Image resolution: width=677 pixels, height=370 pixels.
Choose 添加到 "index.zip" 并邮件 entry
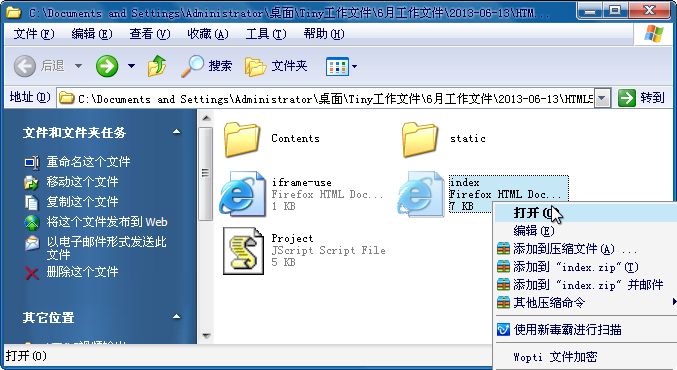click(x=586, y=285)
